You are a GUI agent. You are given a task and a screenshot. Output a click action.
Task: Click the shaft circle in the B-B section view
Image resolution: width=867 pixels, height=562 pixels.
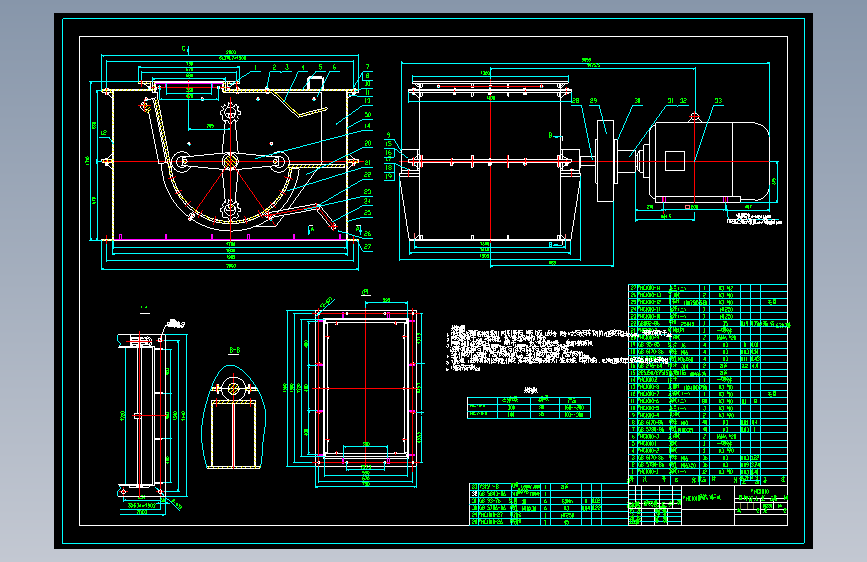point(234,388)
